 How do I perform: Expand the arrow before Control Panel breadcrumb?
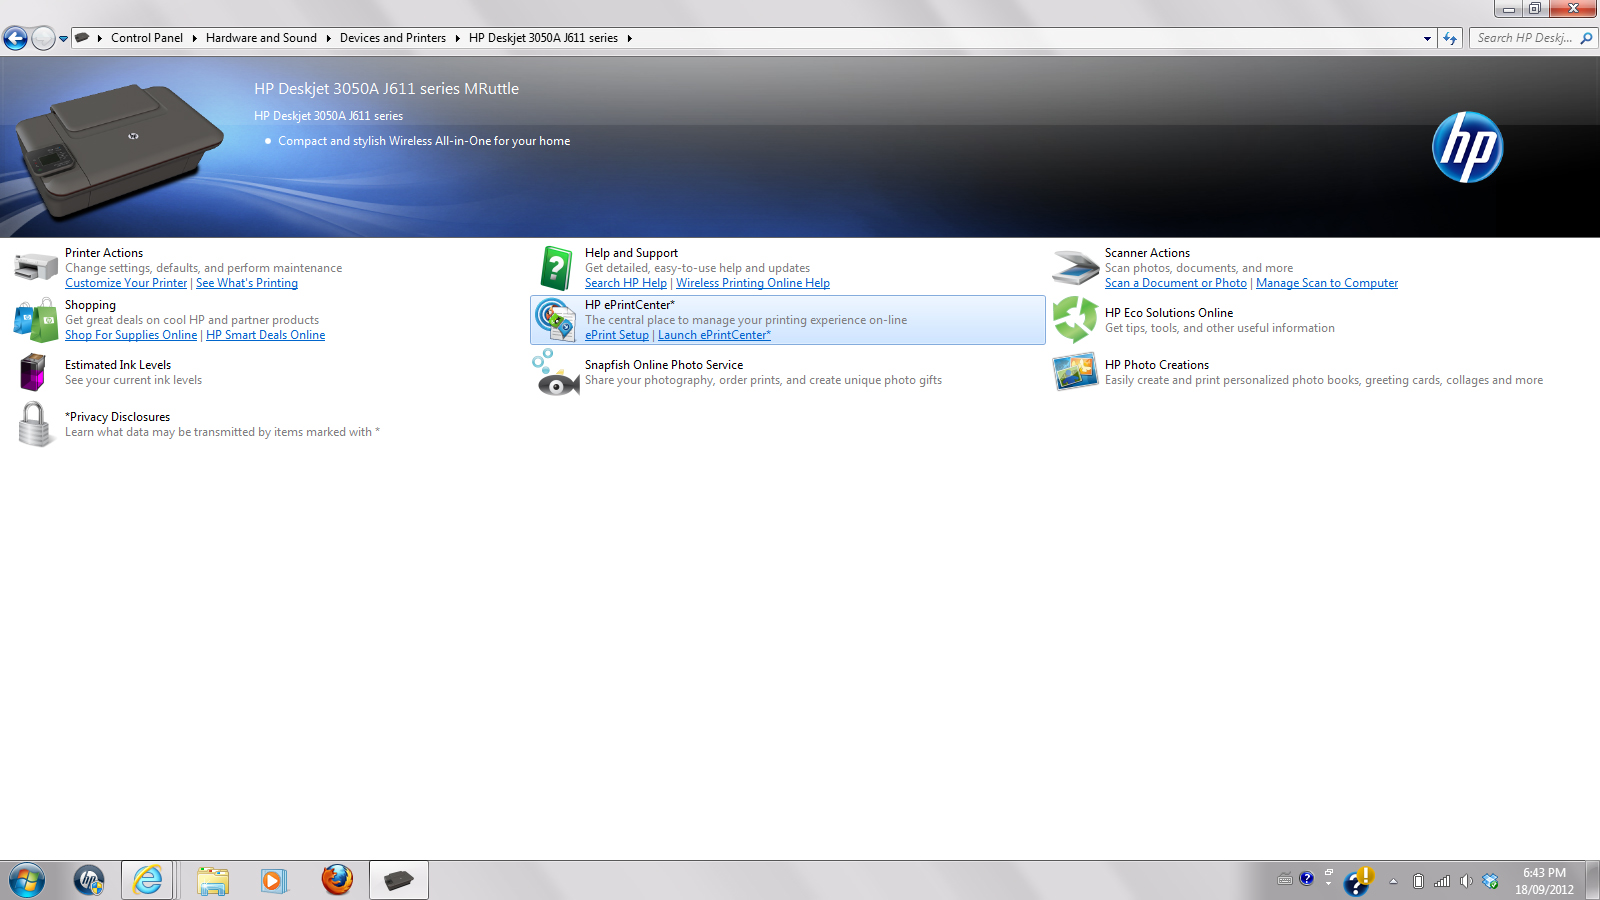[100, 38]
